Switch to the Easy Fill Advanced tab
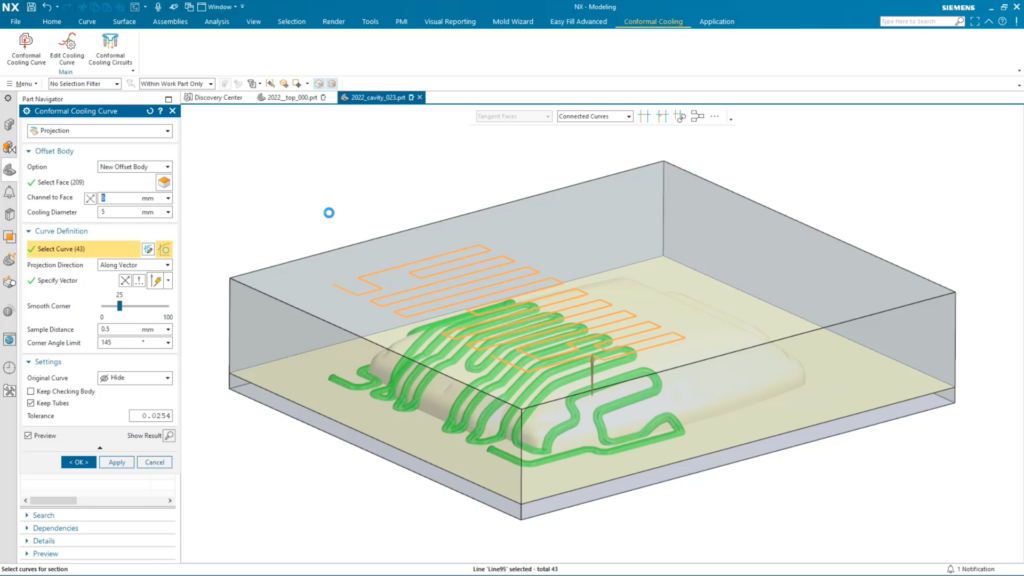The image size is (1024, 576). pyautogui.click(x=578, y=22)
